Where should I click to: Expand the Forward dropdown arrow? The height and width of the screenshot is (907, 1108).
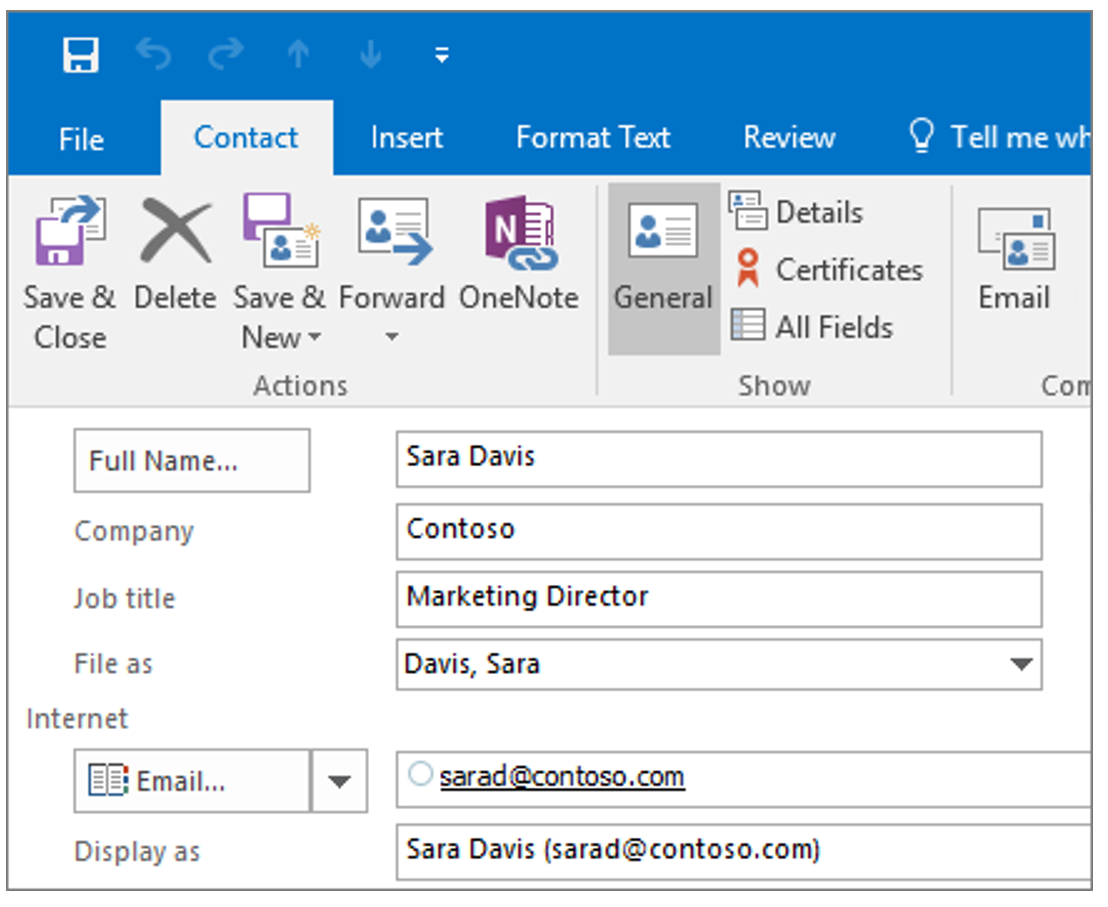pyautogui.click(x=392, y=337)
